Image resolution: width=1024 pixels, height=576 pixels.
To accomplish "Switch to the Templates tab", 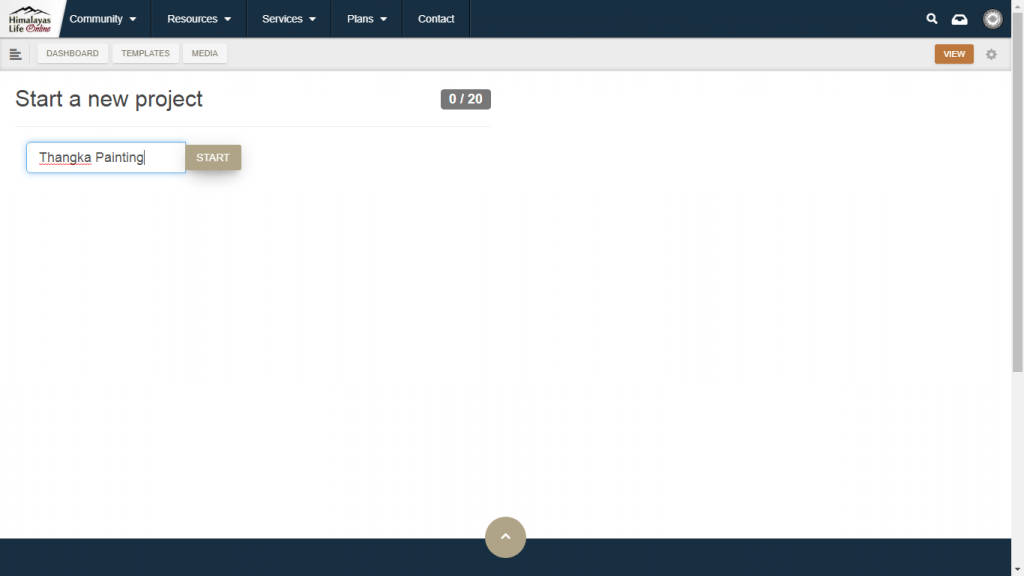I will coord(145,54).
